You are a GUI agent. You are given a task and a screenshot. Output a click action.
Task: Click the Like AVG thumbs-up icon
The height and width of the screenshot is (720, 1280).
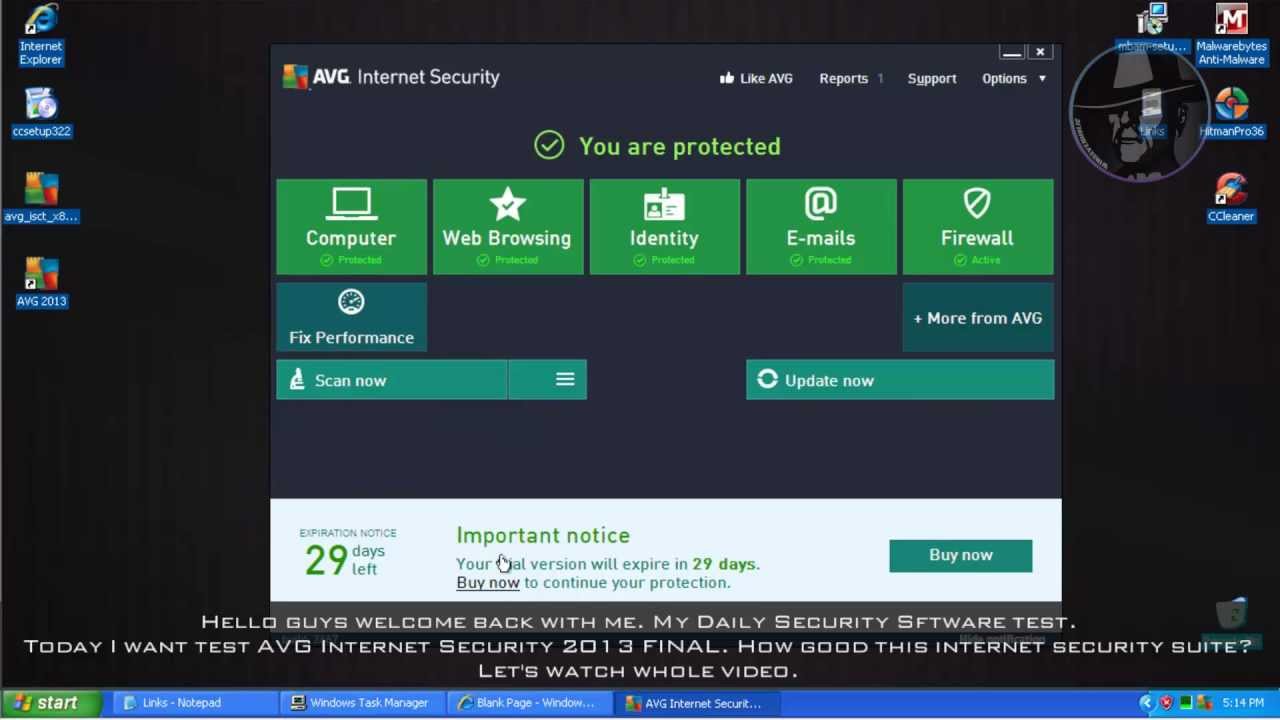(727, 78)
